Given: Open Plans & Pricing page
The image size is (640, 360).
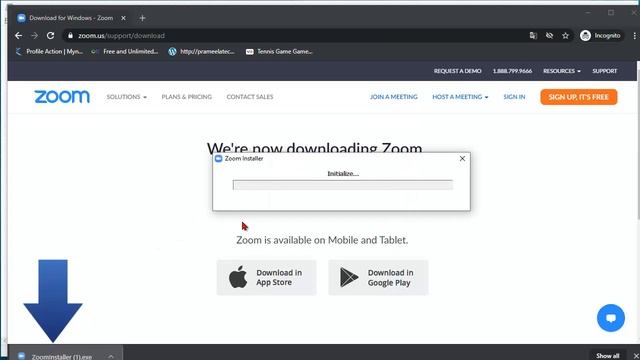Looking at the screenshot, I should pyautogui.click(x=187, y=97).
